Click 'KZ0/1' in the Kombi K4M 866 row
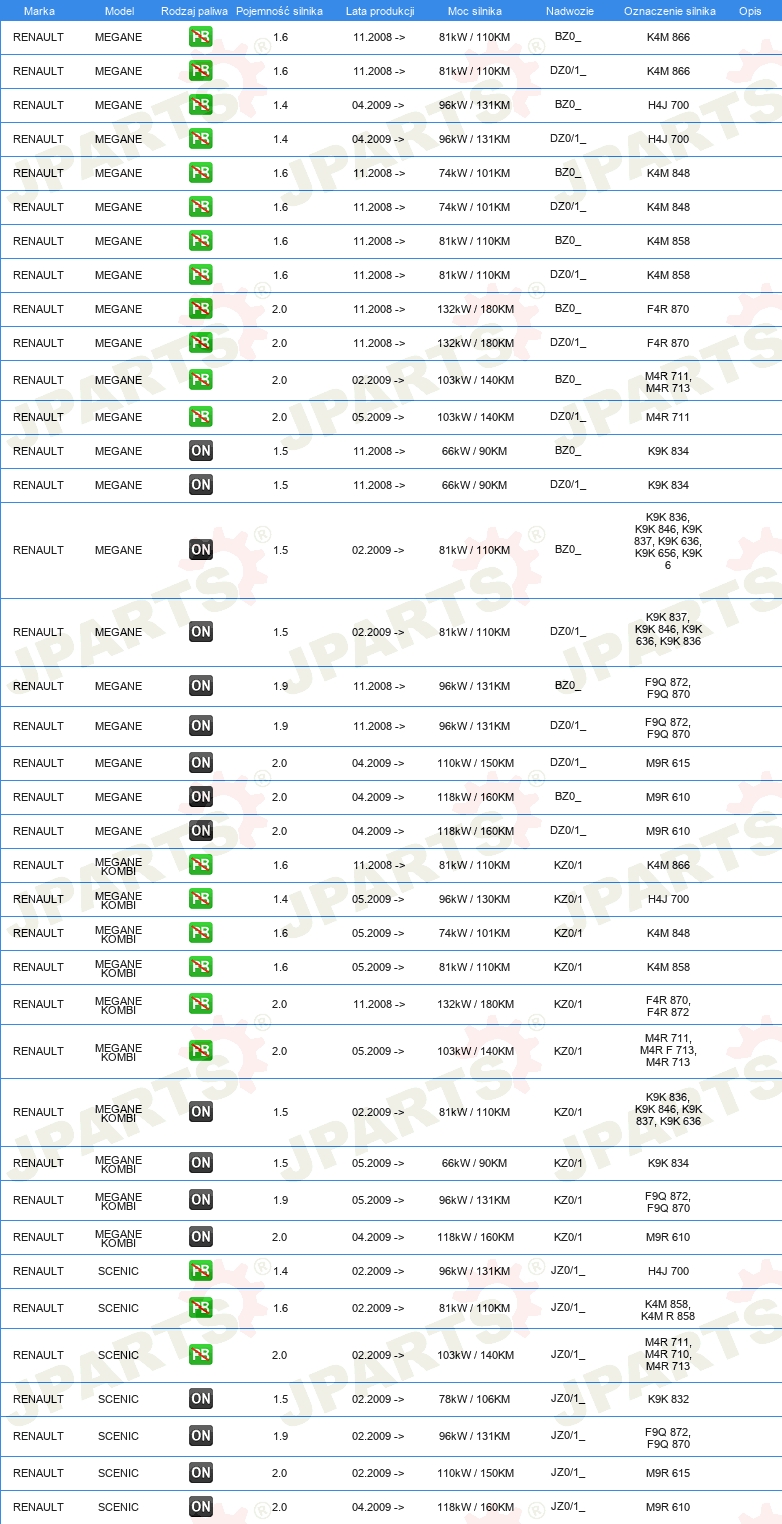Viewport: 782px width, 1524px height. click(x=568, y=865)
